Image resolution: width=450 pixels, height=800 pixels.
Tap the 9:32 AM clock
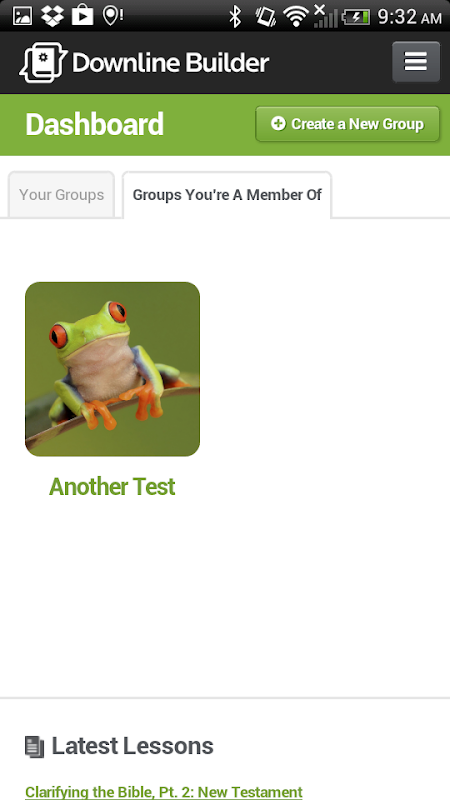(410, 17)
